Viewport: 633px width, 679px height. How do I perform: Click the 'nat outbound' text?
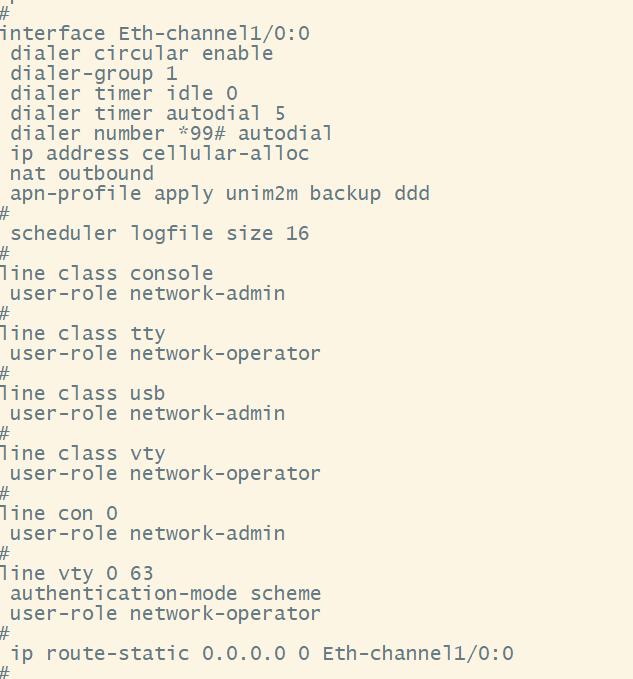coord(82,174)
